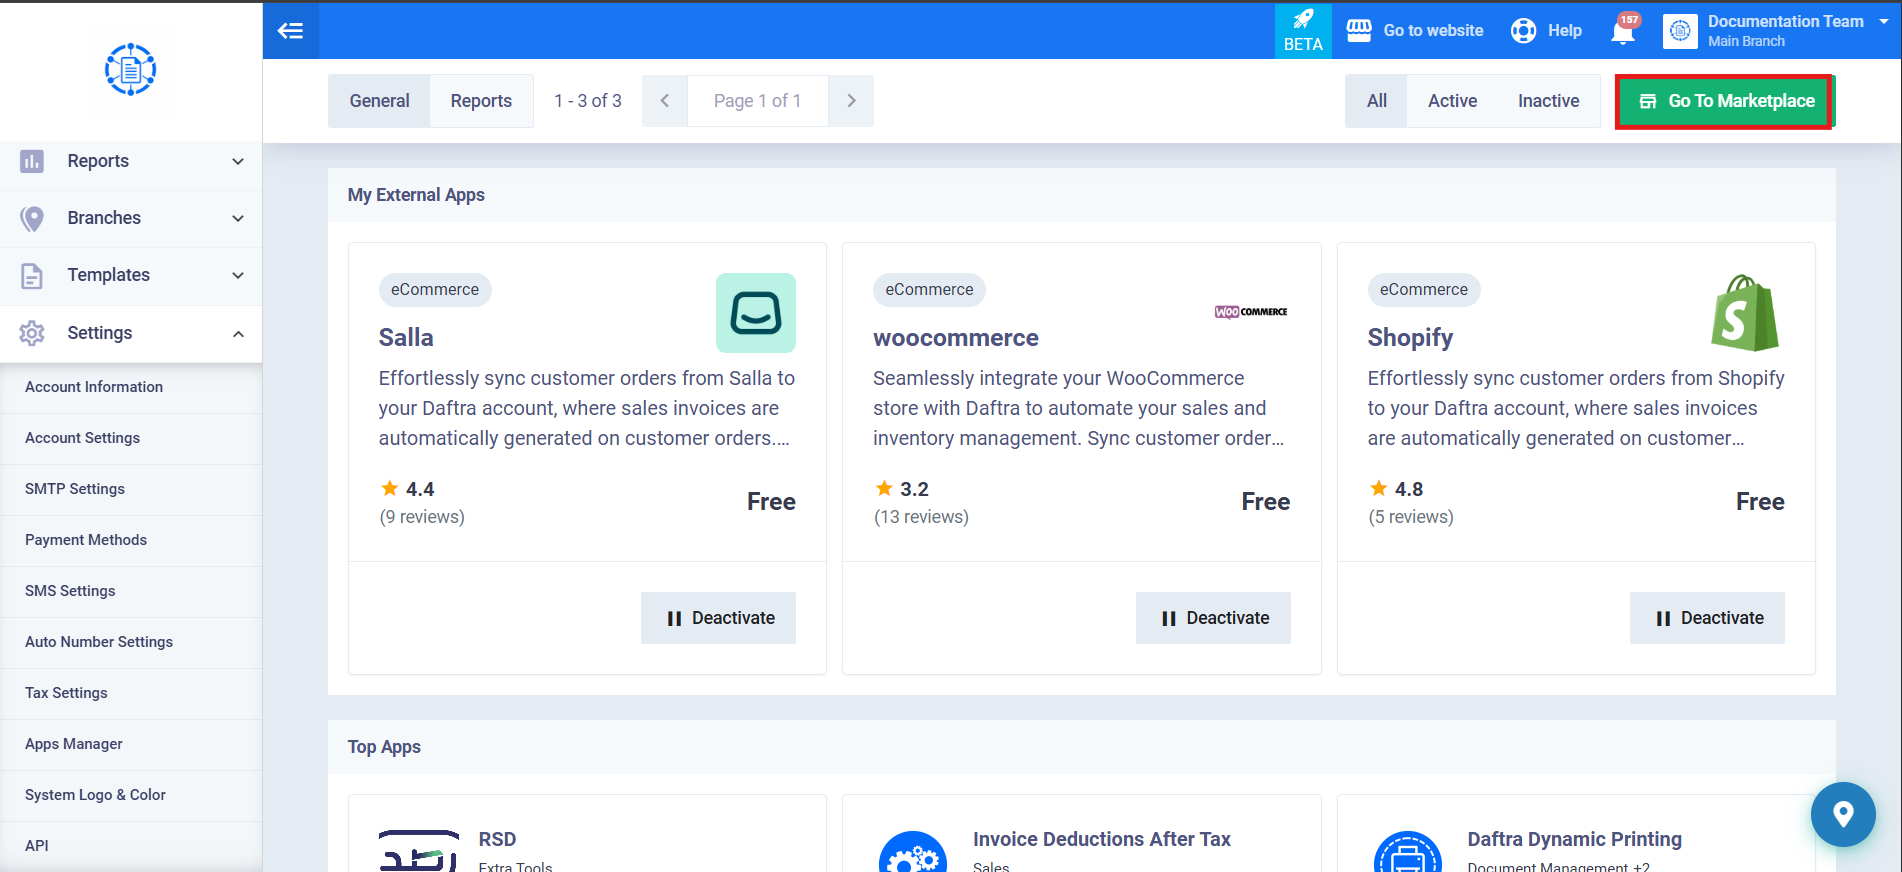
Task: Open Auto Number Settings
Action: [x=131, y=642]
